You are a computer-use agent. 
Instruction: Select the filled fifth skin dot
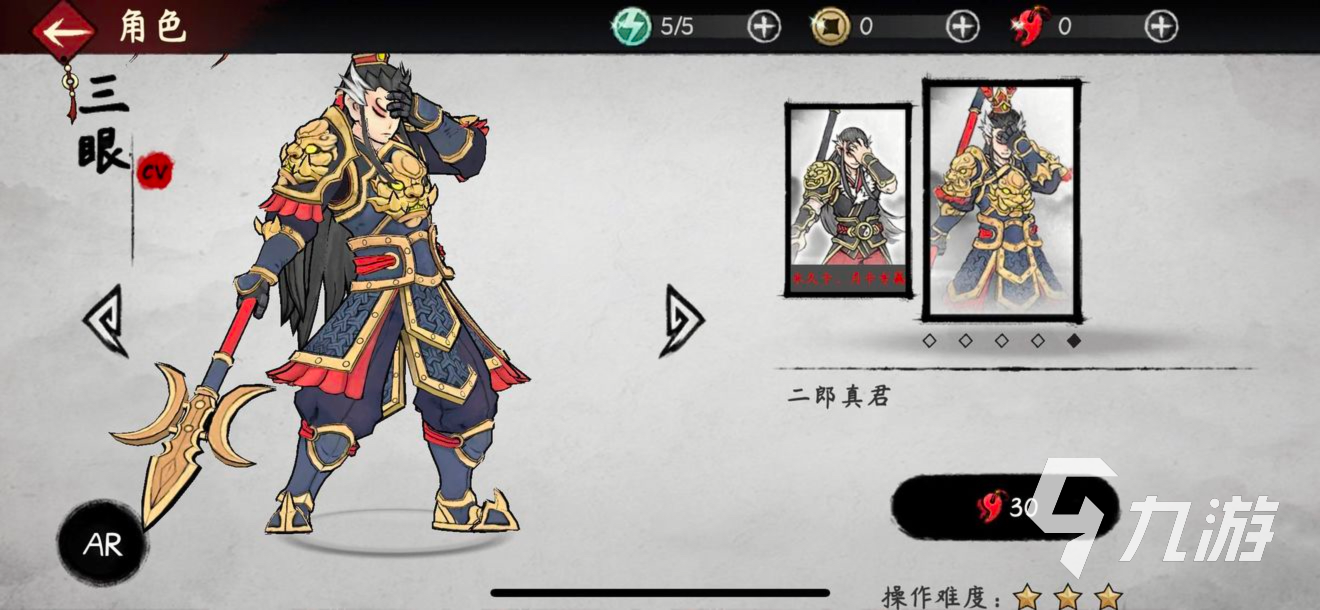[x=1075, y=341]
